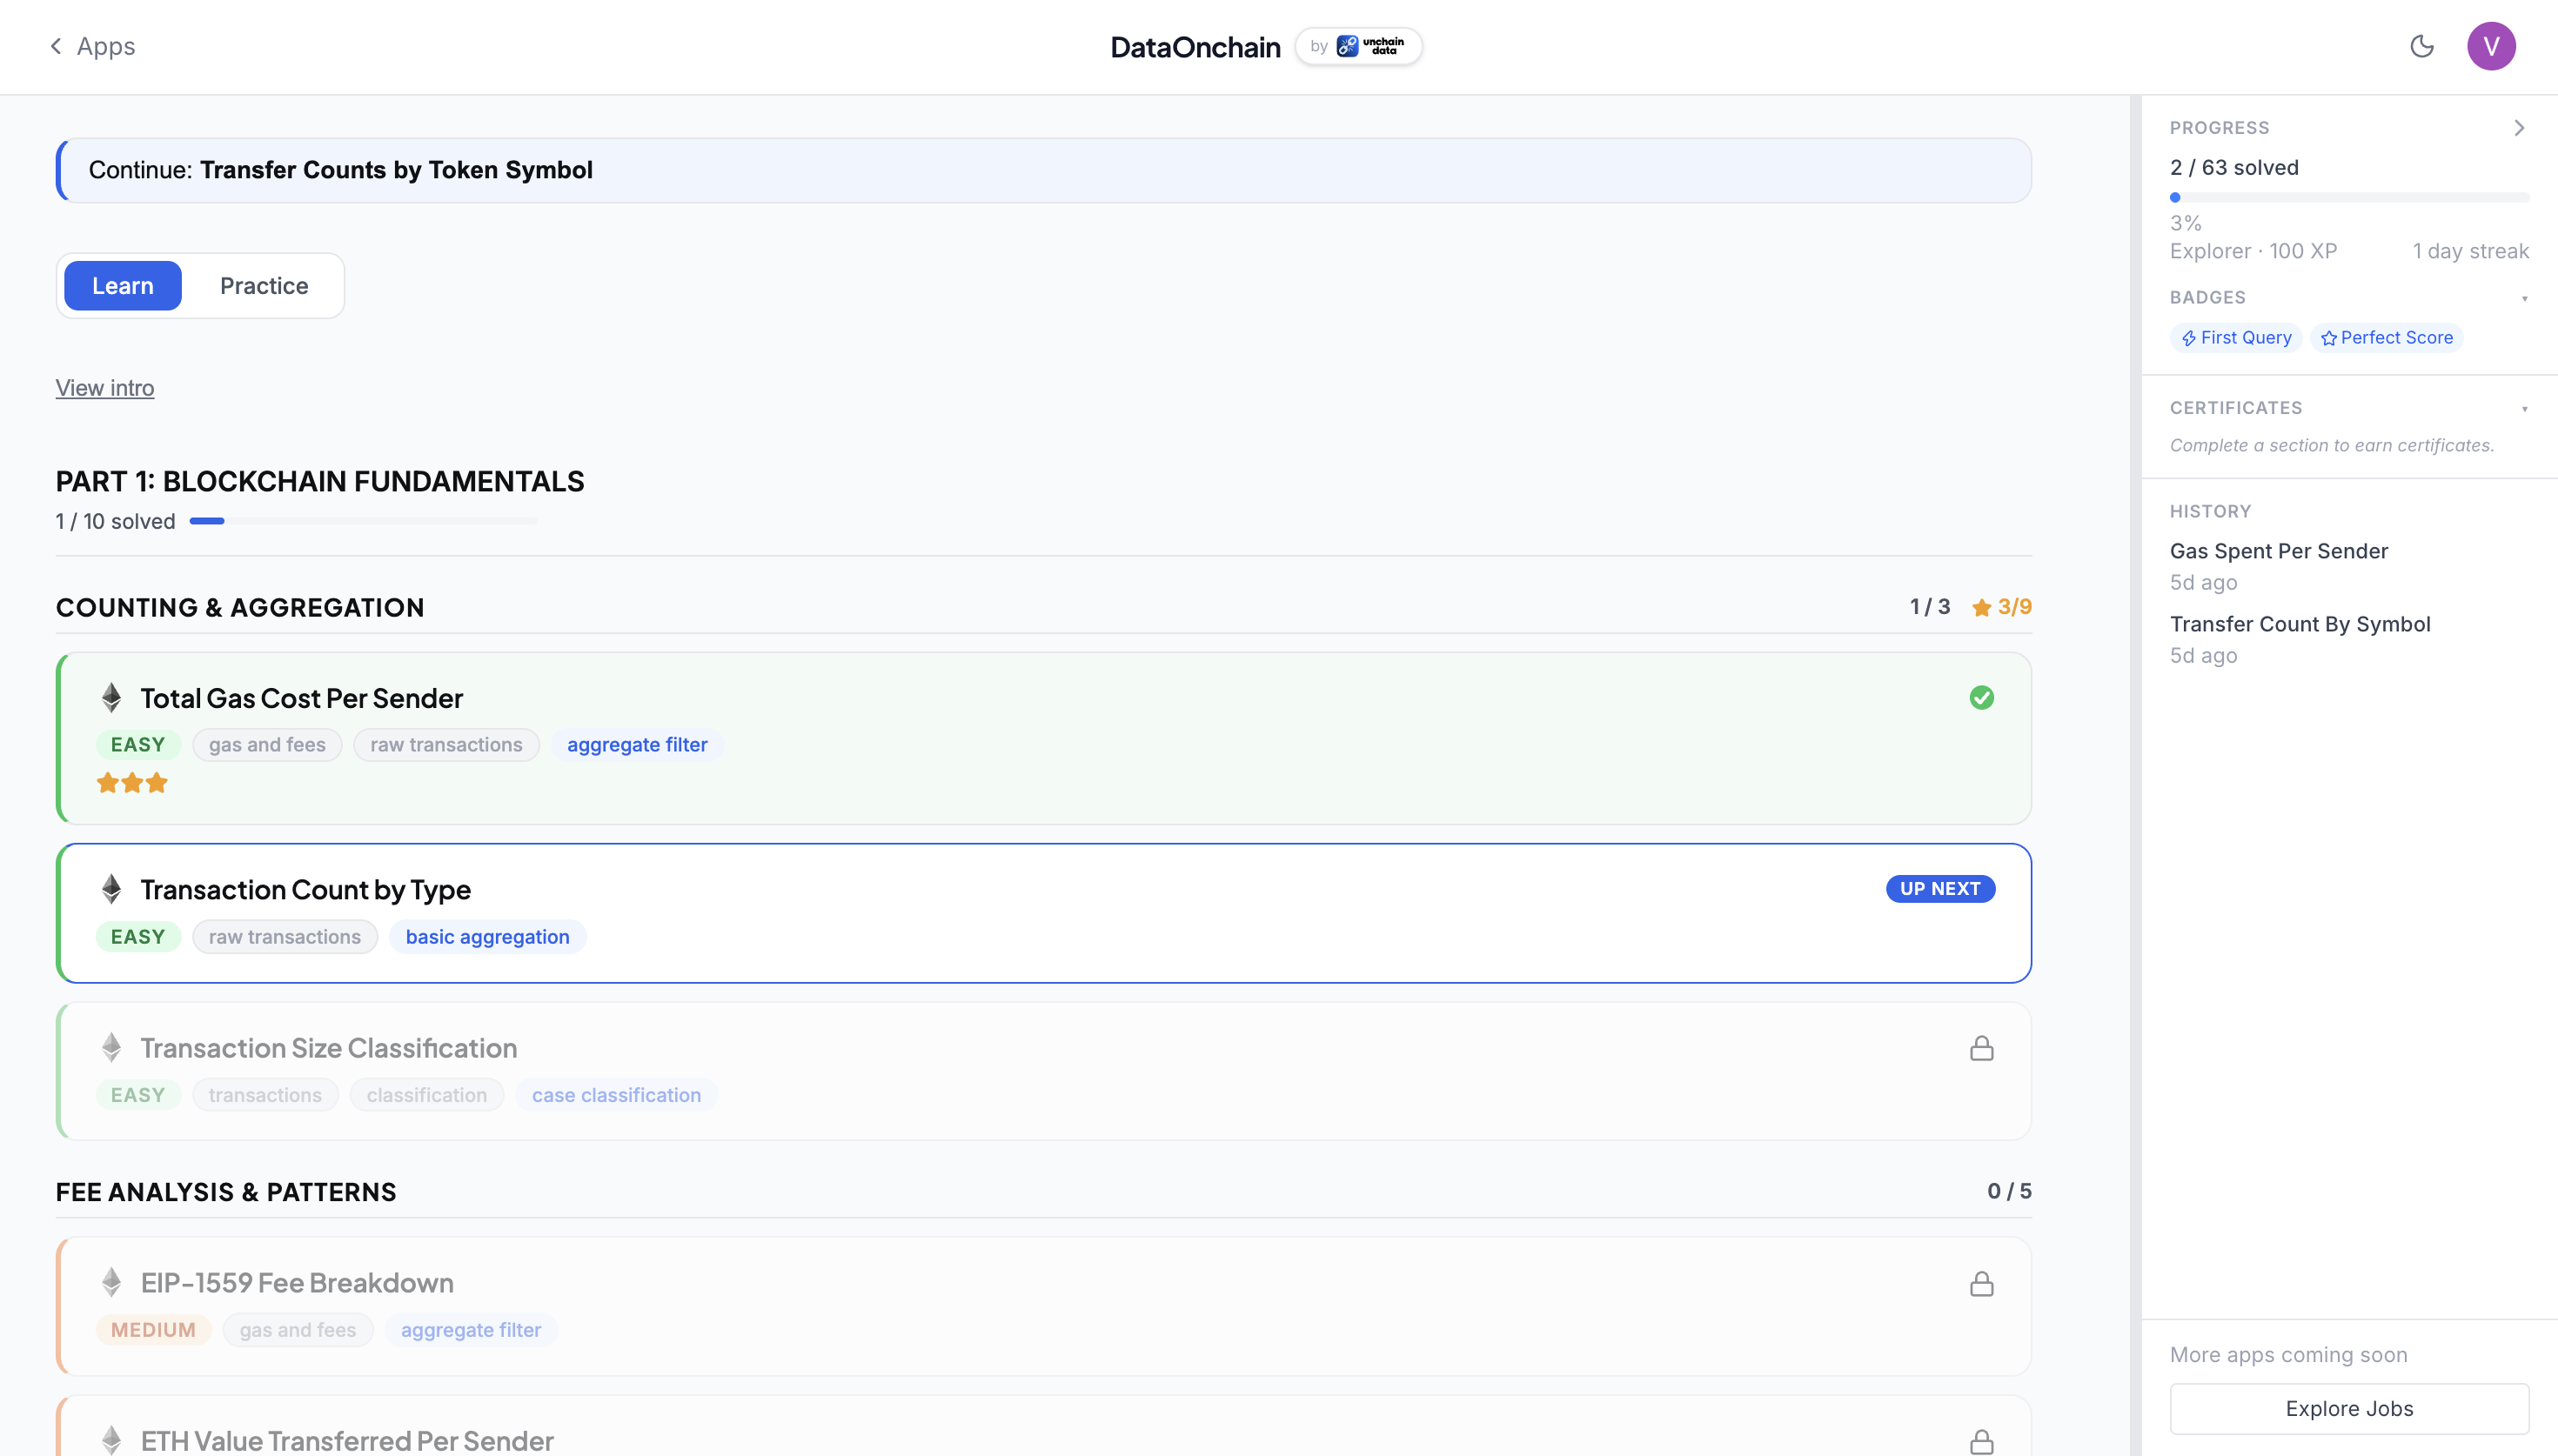Select the transactions tag
The height and width of the screenshot is (1456, 2558).
coord(265,1095)
